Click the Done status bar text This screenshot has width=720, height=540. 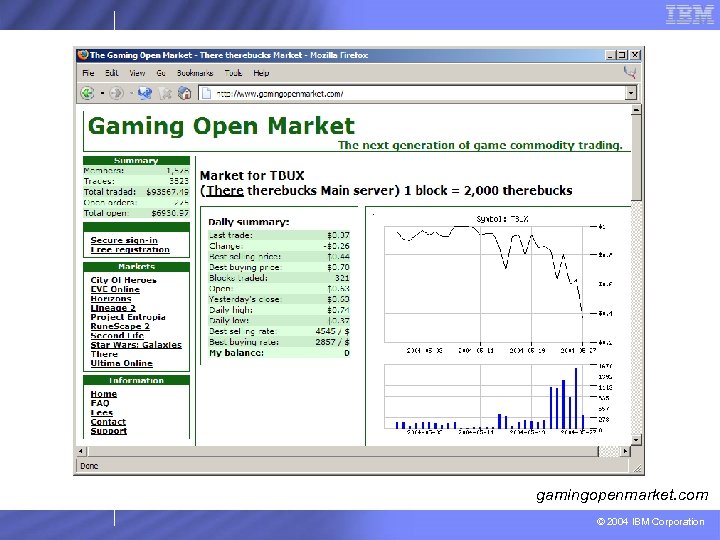[x=89, y=466]
